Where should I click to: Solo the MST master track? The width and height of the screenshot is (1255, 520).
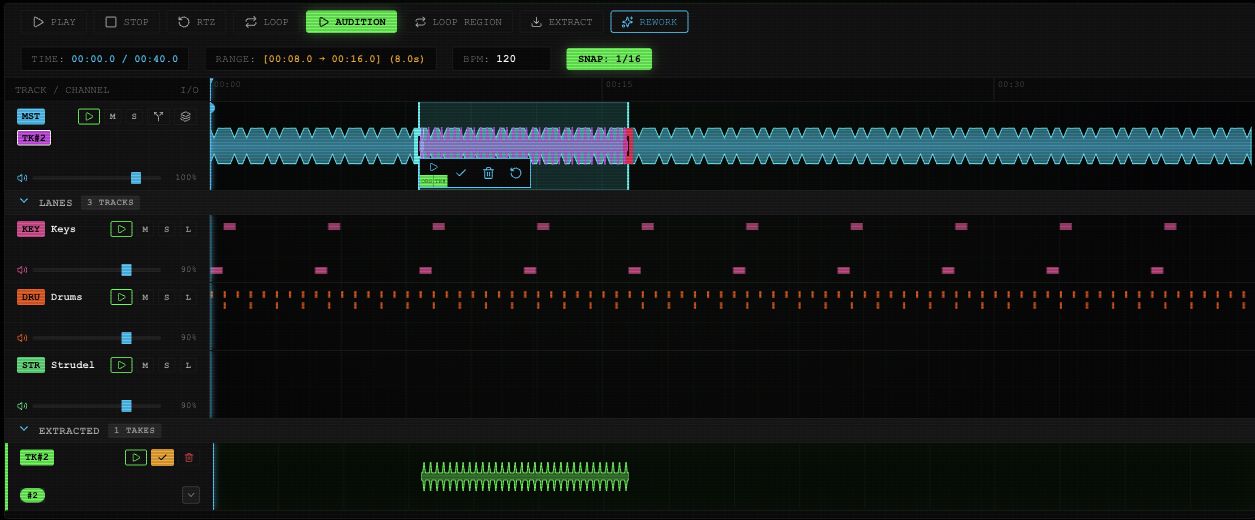coord(135,117)
